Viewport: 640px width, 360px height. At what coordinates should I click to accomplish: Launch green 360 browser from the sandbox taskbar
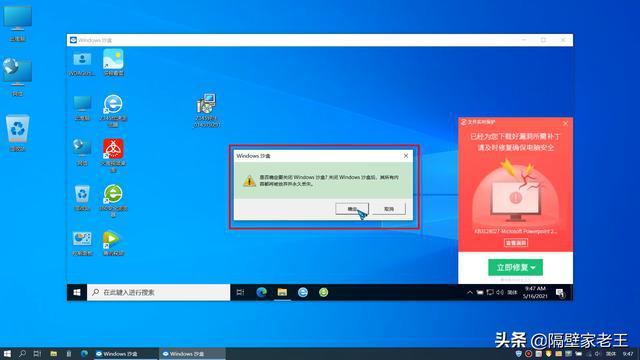tap(324, 292)
